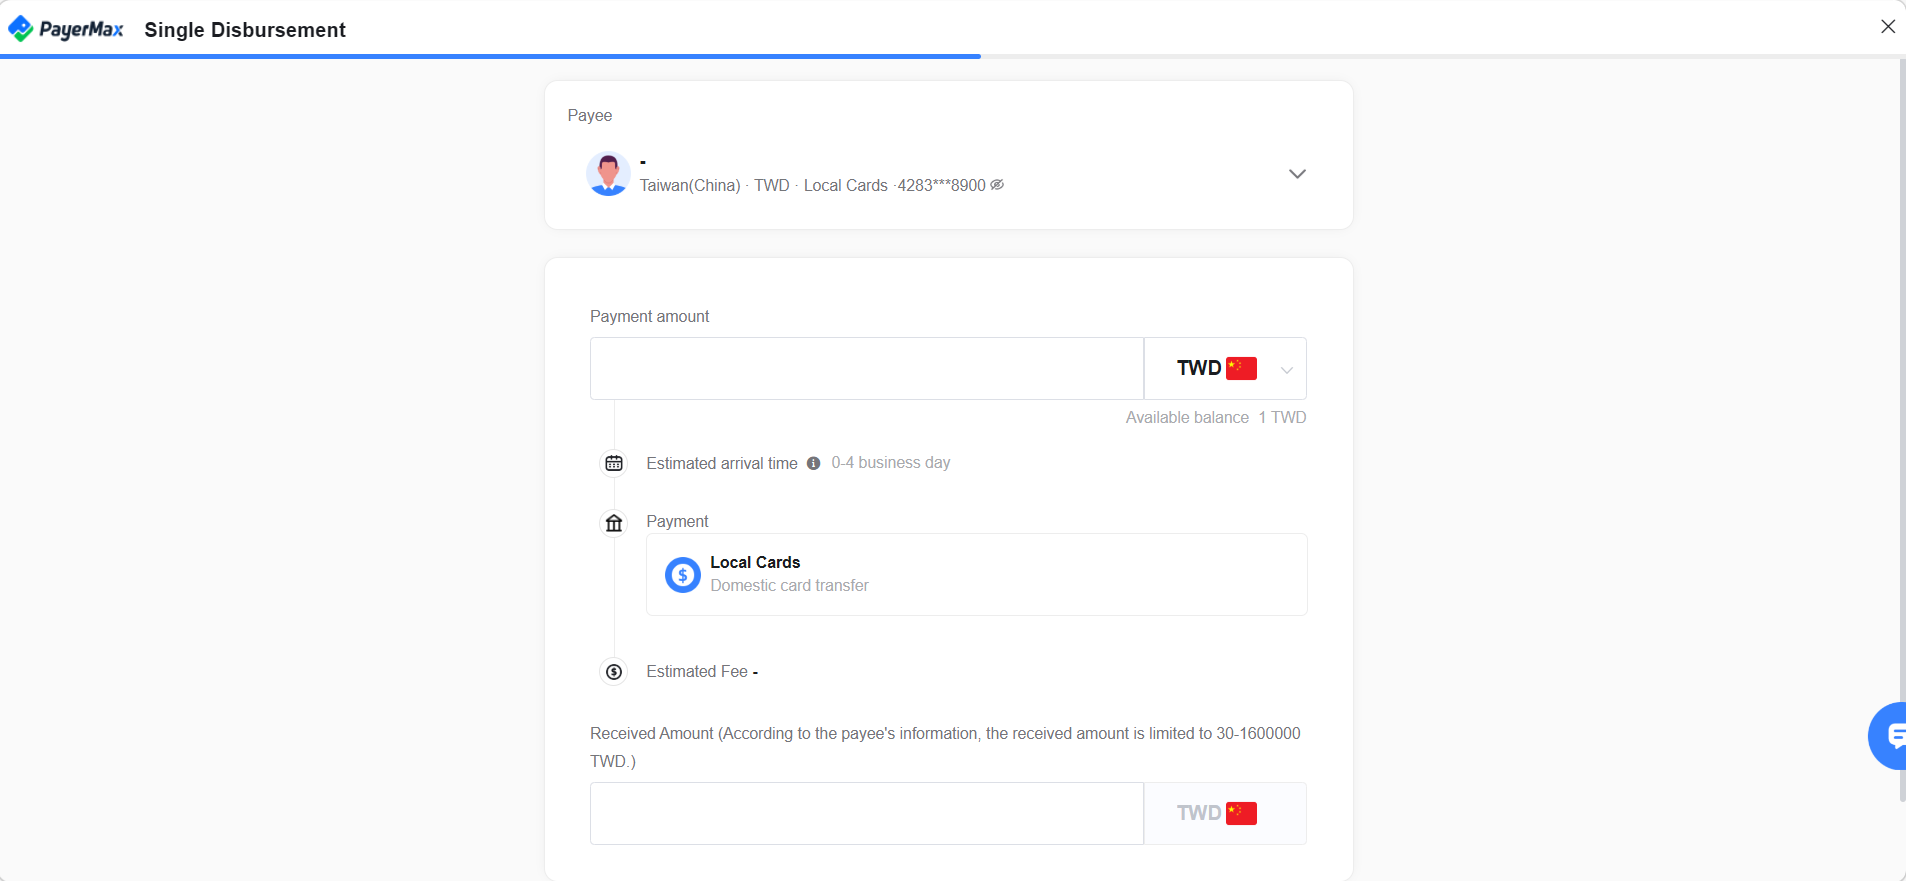Click the PayerMax logo
Image resolution: width=1906 pixels, height=881 pixels.
click(66, 29)
